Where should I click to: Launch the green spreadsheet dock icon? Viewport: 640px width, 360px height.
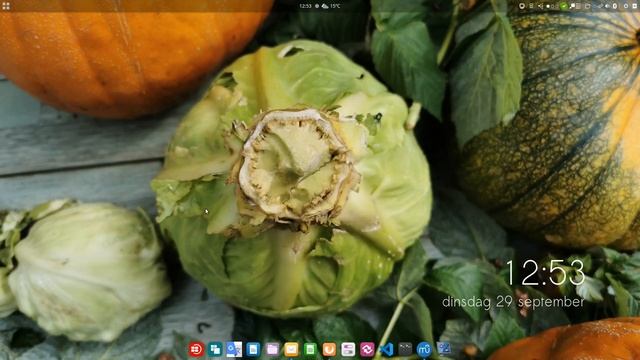point(310,349)
